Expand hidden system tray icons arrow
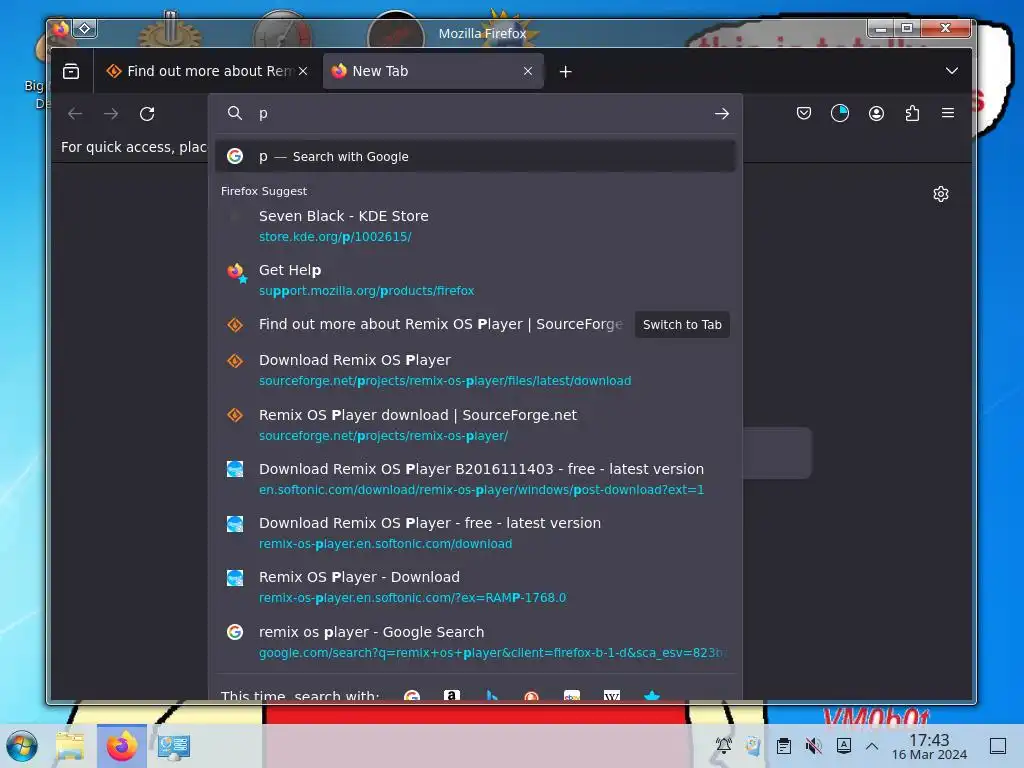Screen dimensions: 1024x768 point(872,746)
